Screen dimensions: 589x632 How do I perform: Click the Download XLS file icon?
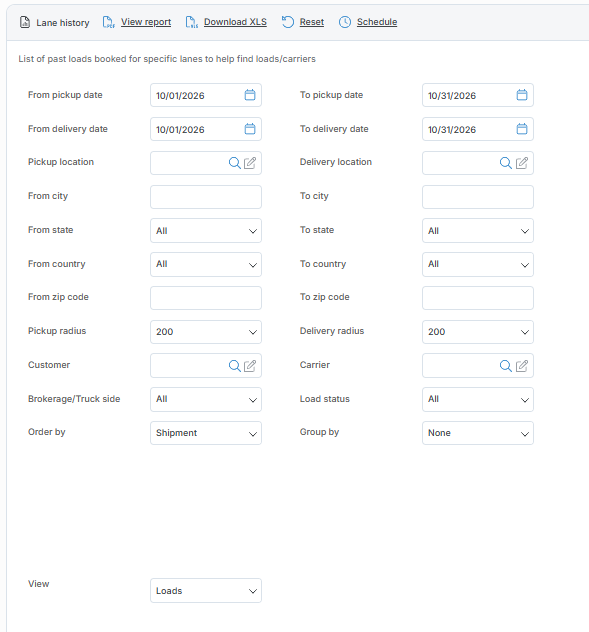(191, 22)
